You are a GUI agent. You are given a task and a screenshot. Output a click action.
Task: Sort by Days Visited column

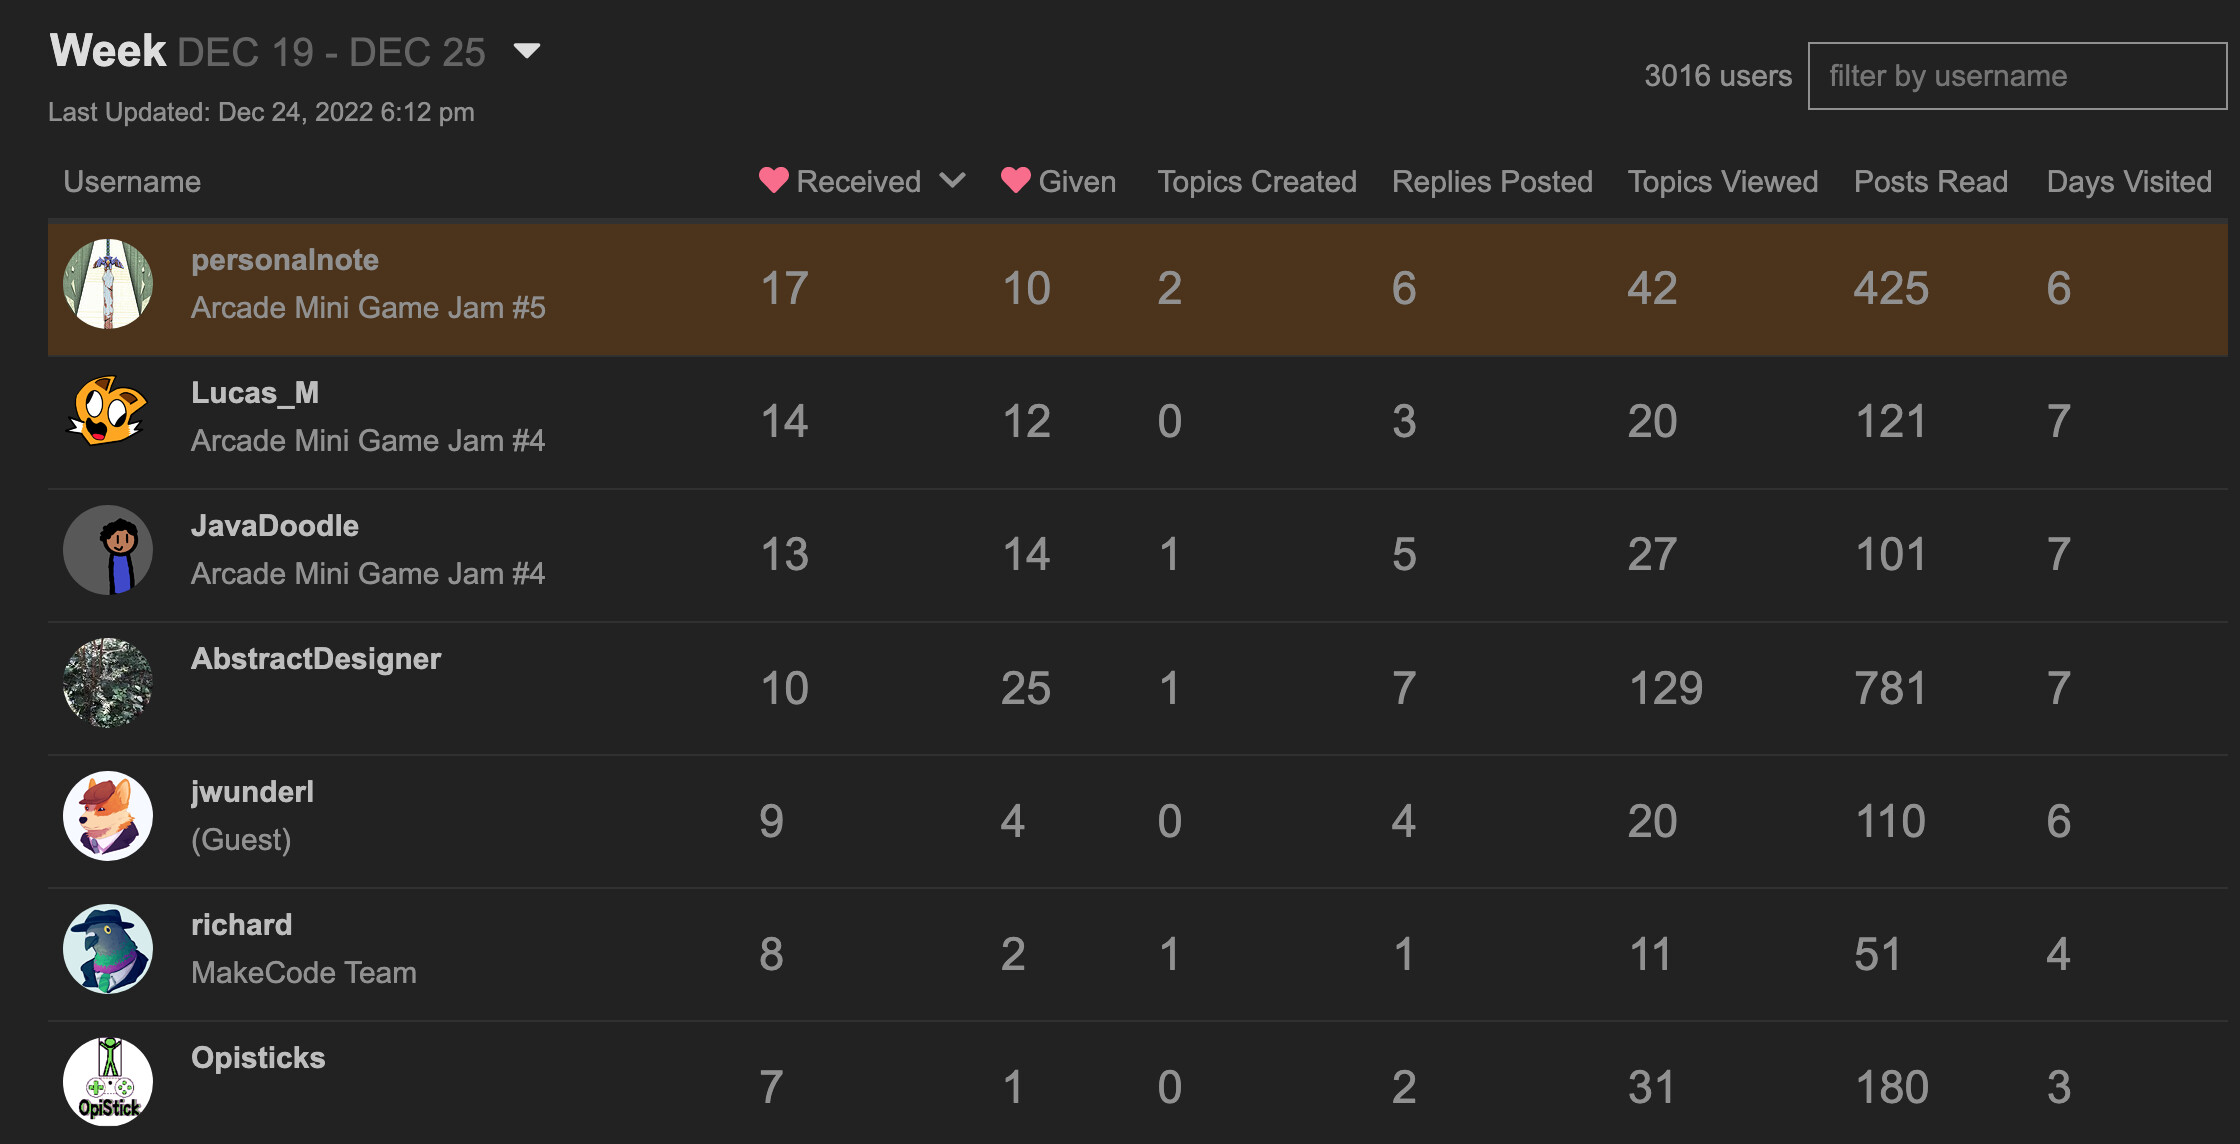(x=2128, y=182)
